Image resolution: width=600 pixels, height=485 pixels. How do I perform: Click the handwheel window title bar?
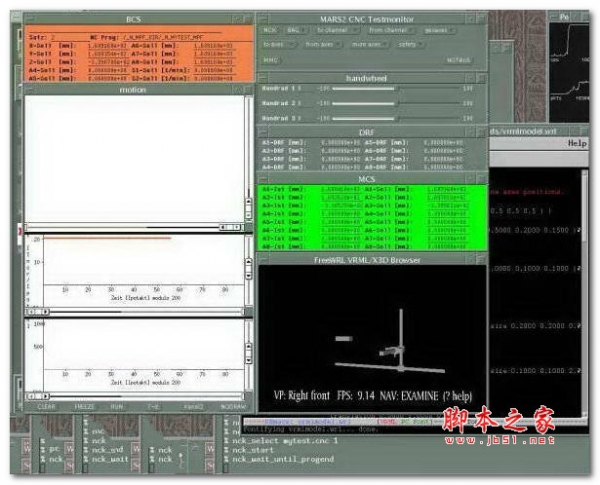click(366, 78)
